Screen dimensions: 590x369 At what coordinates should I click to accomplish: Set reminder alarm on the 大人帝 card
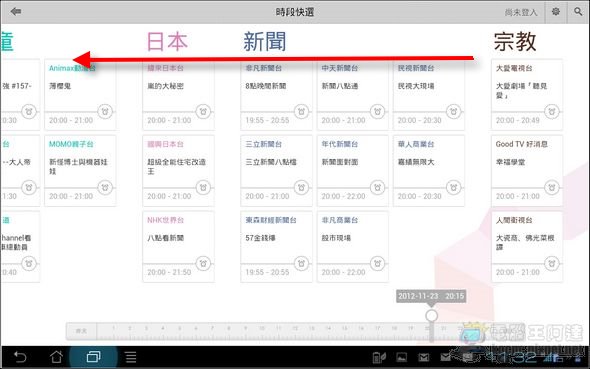pos(29,187)
